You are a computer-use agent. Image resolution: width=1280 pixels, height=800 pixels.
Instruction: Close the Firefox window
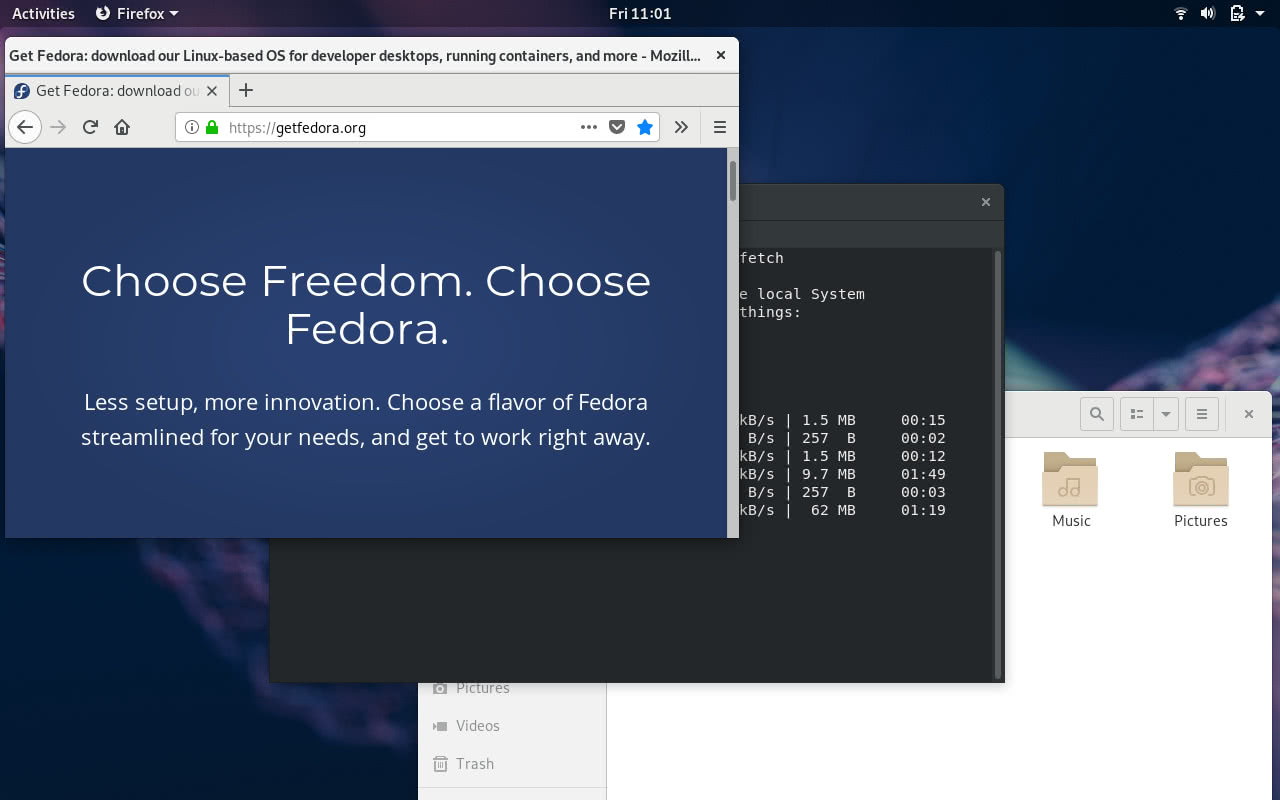[721, 55]
